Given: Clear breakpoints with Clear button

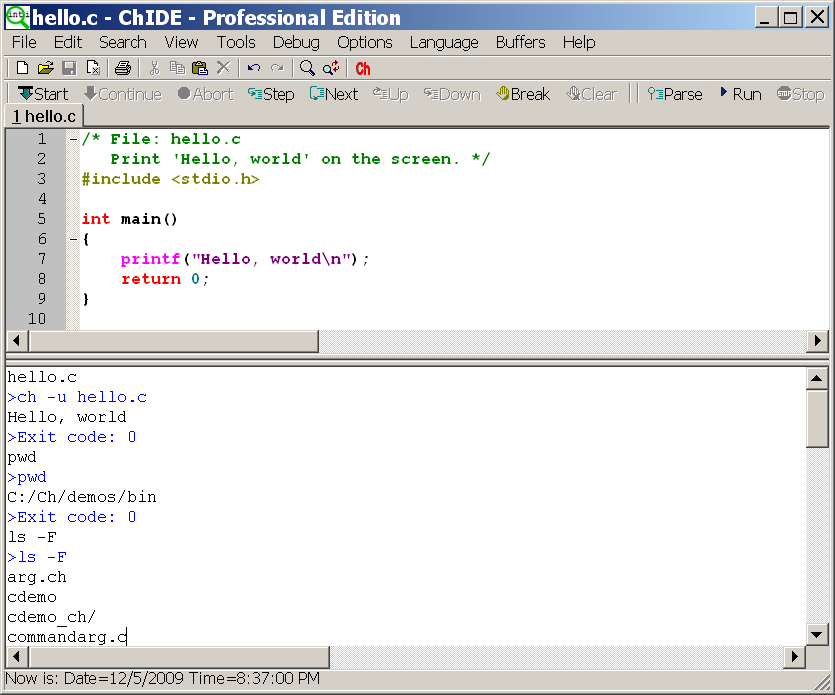Looking at the screenshot, I should point(592,94).
